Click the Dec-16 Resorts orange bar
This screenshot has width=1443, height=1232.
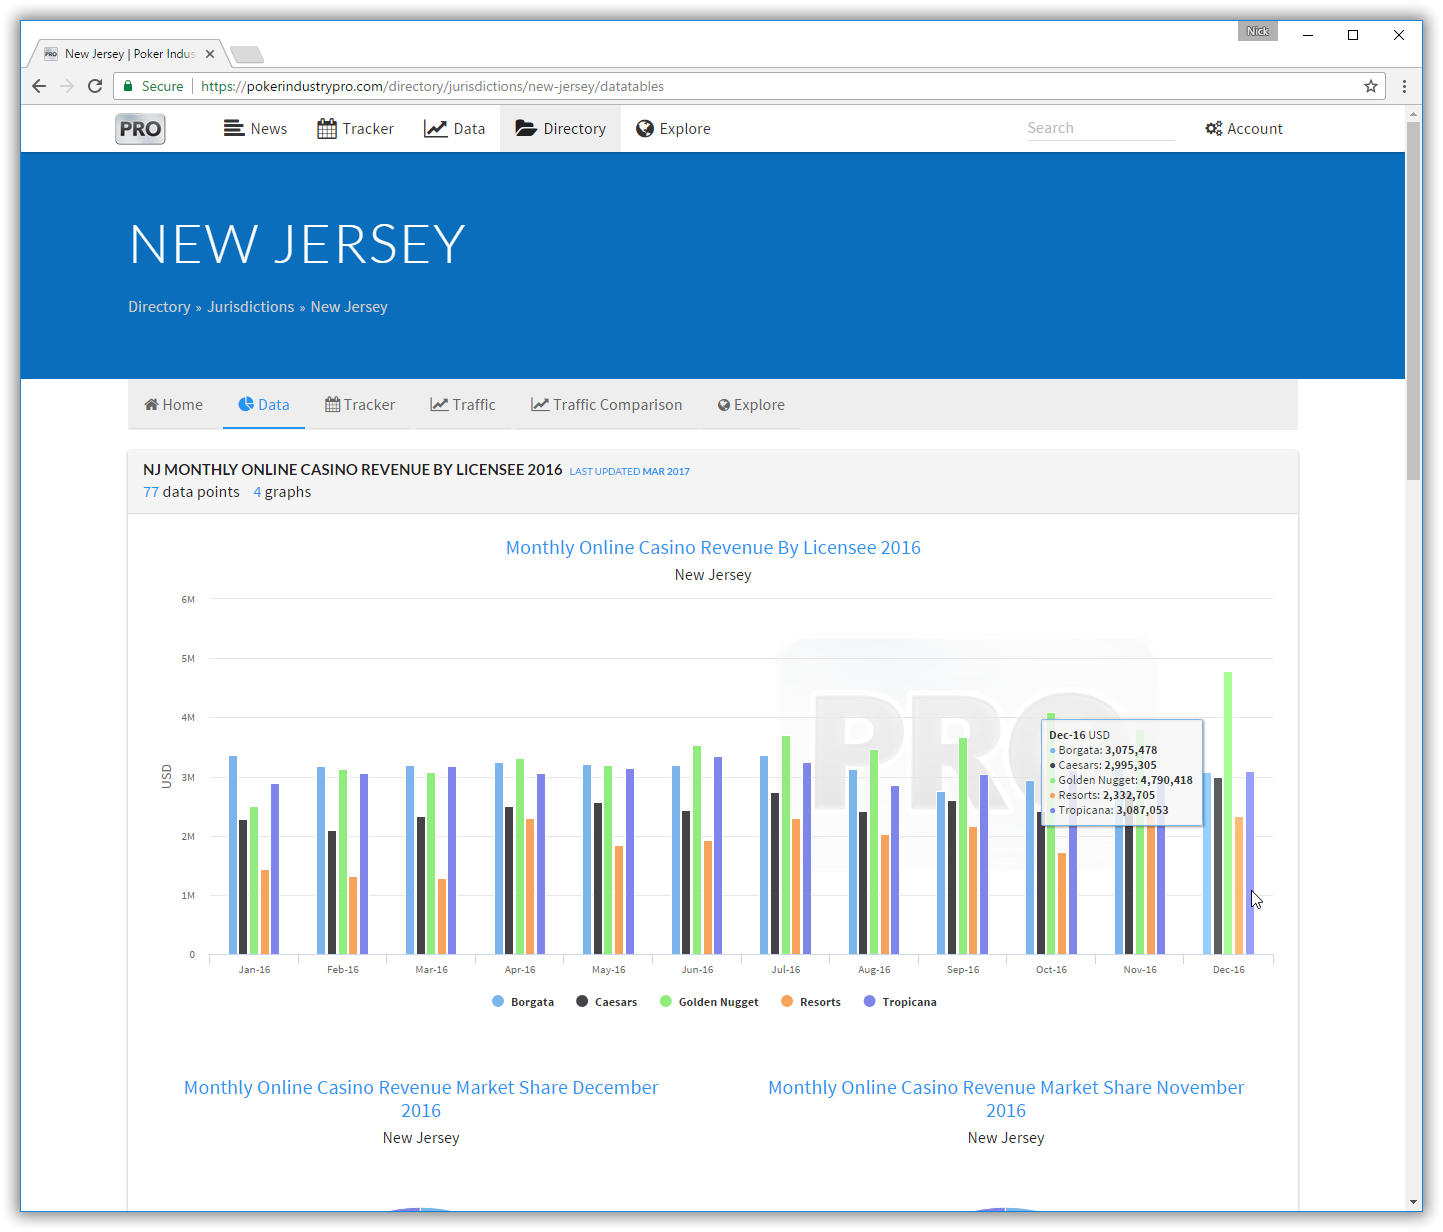pos(1239,886)
